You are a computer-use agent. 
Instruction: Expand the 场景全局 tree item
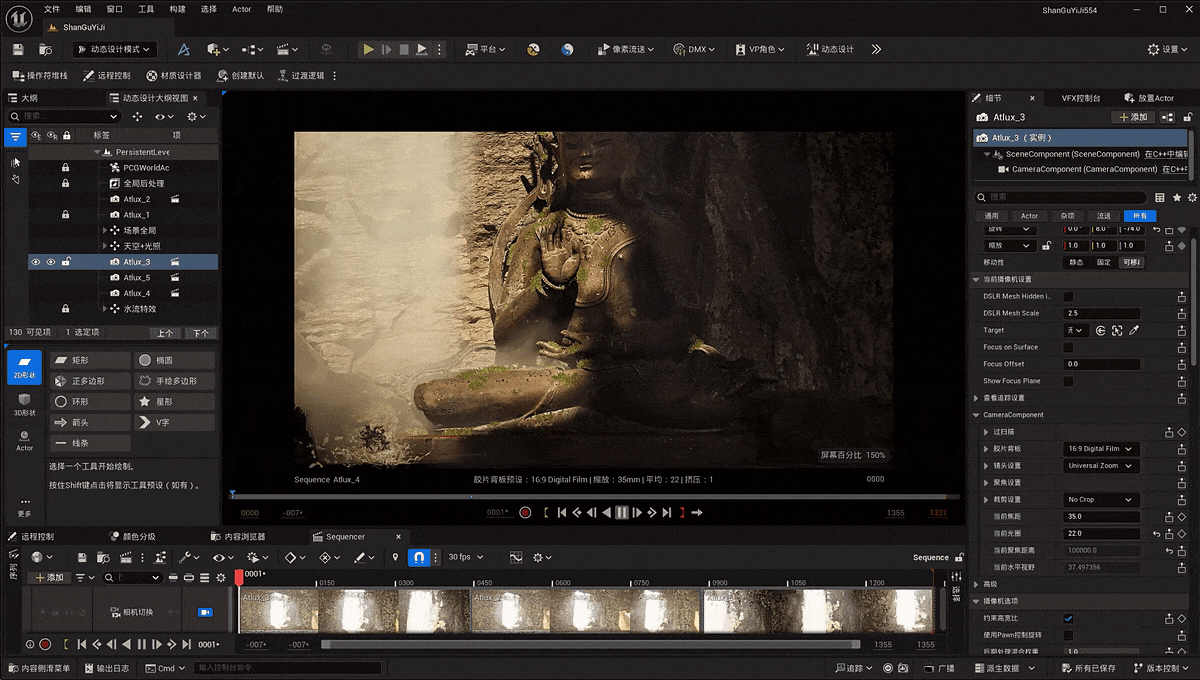point(105,230)
